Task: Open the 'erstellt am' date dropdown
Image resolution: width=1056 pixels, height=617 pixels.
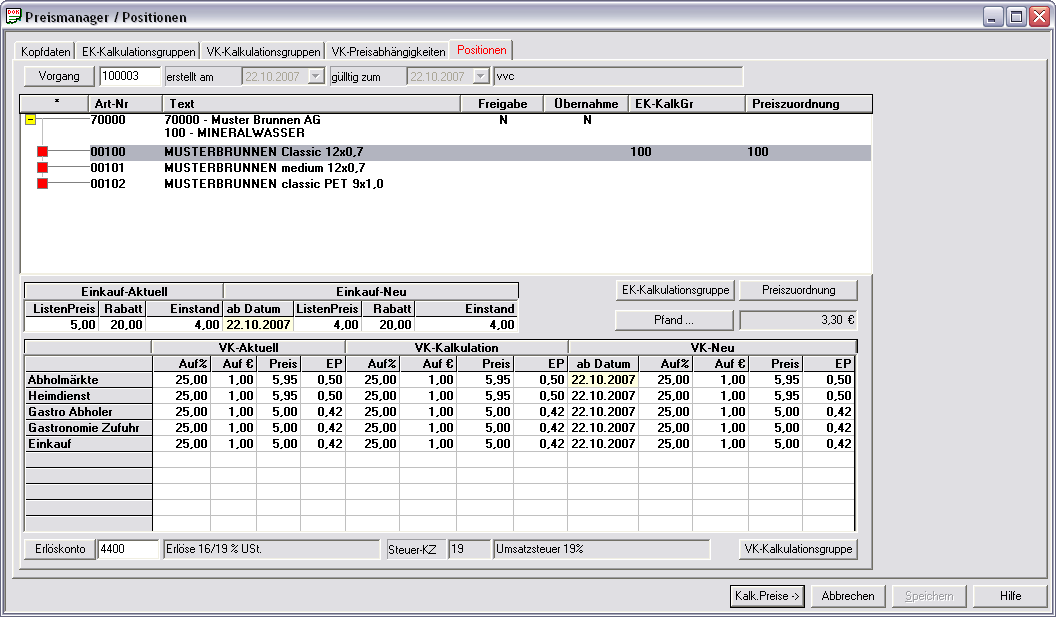Action: [316, 76]
